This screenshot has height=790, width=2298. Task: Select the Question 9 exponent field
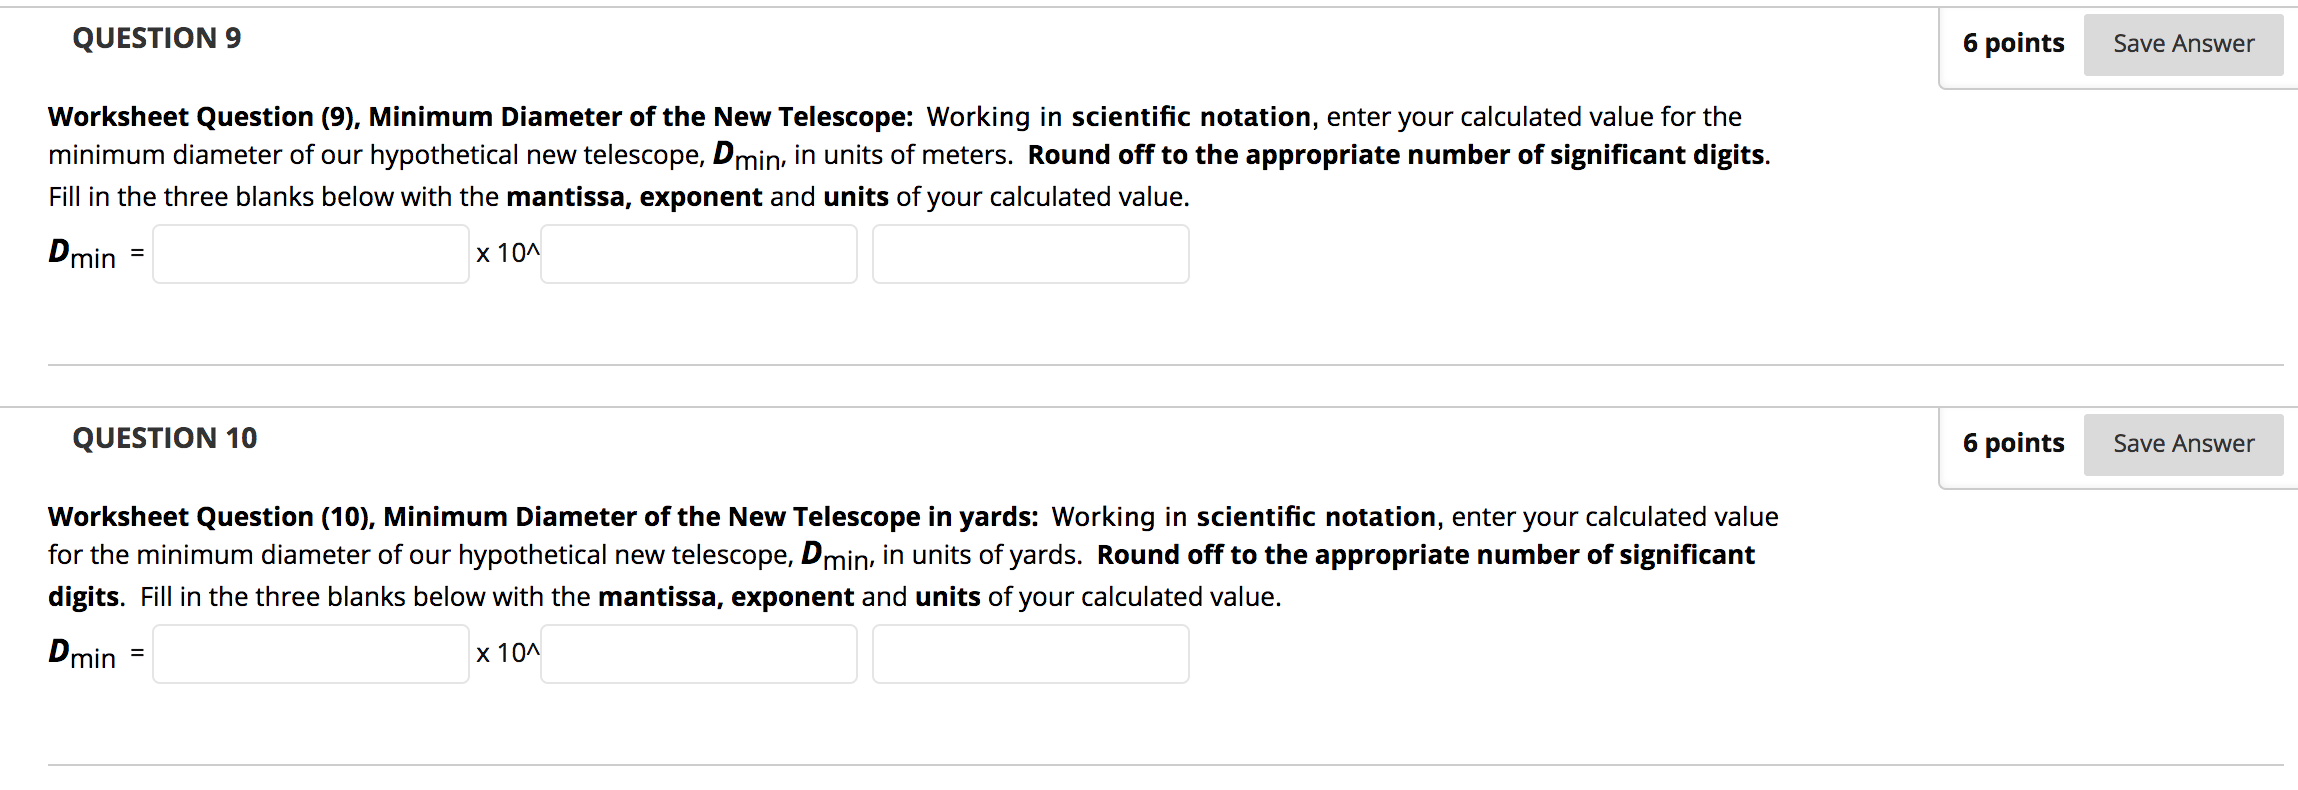pyautogui.click(x=699, y=254)
